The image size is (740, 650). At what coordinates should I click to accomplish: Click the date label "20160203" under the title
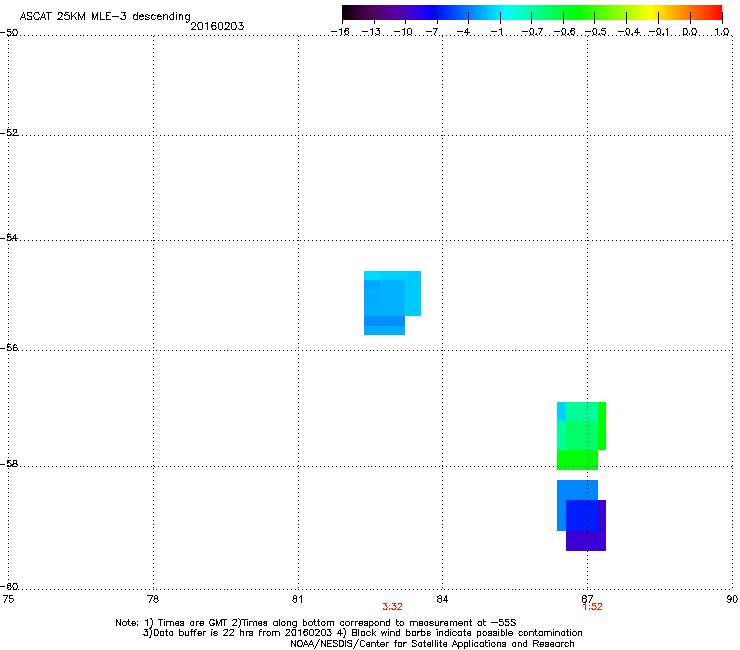217,26
